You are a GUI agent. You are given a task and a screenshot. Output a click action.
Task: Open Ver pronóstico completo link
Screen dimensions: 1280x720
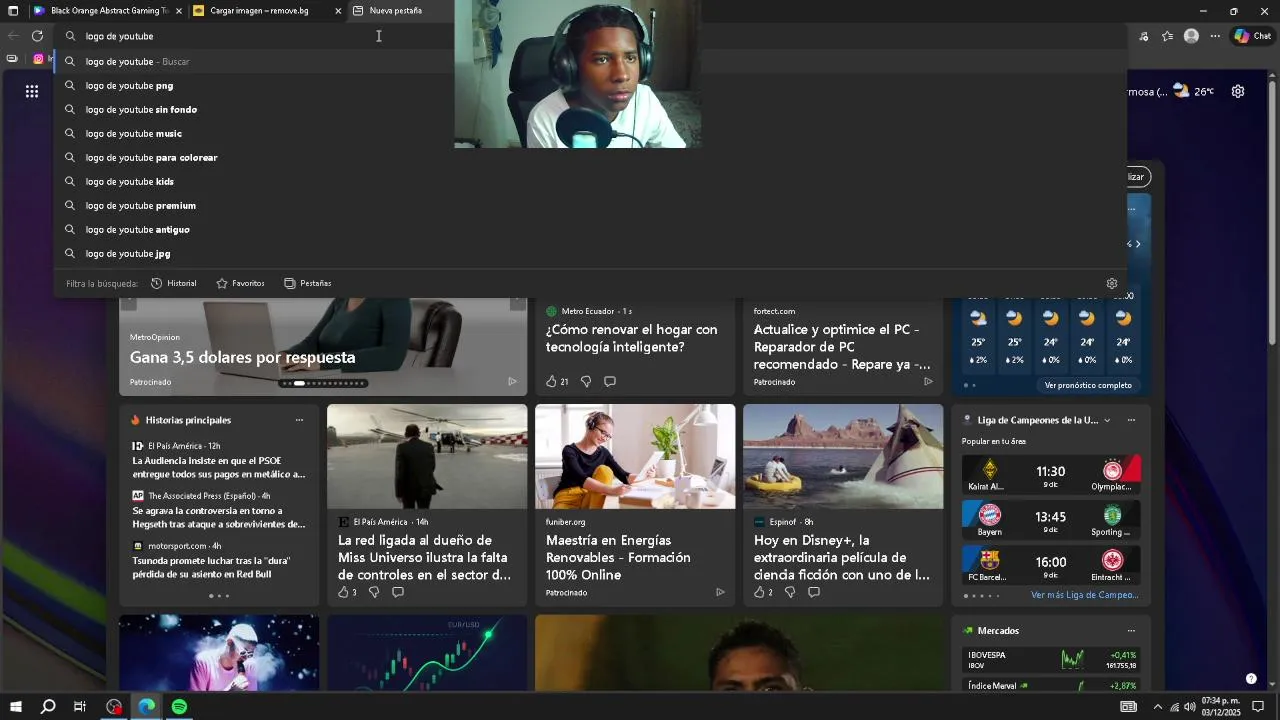click(x=1088, y=385)
